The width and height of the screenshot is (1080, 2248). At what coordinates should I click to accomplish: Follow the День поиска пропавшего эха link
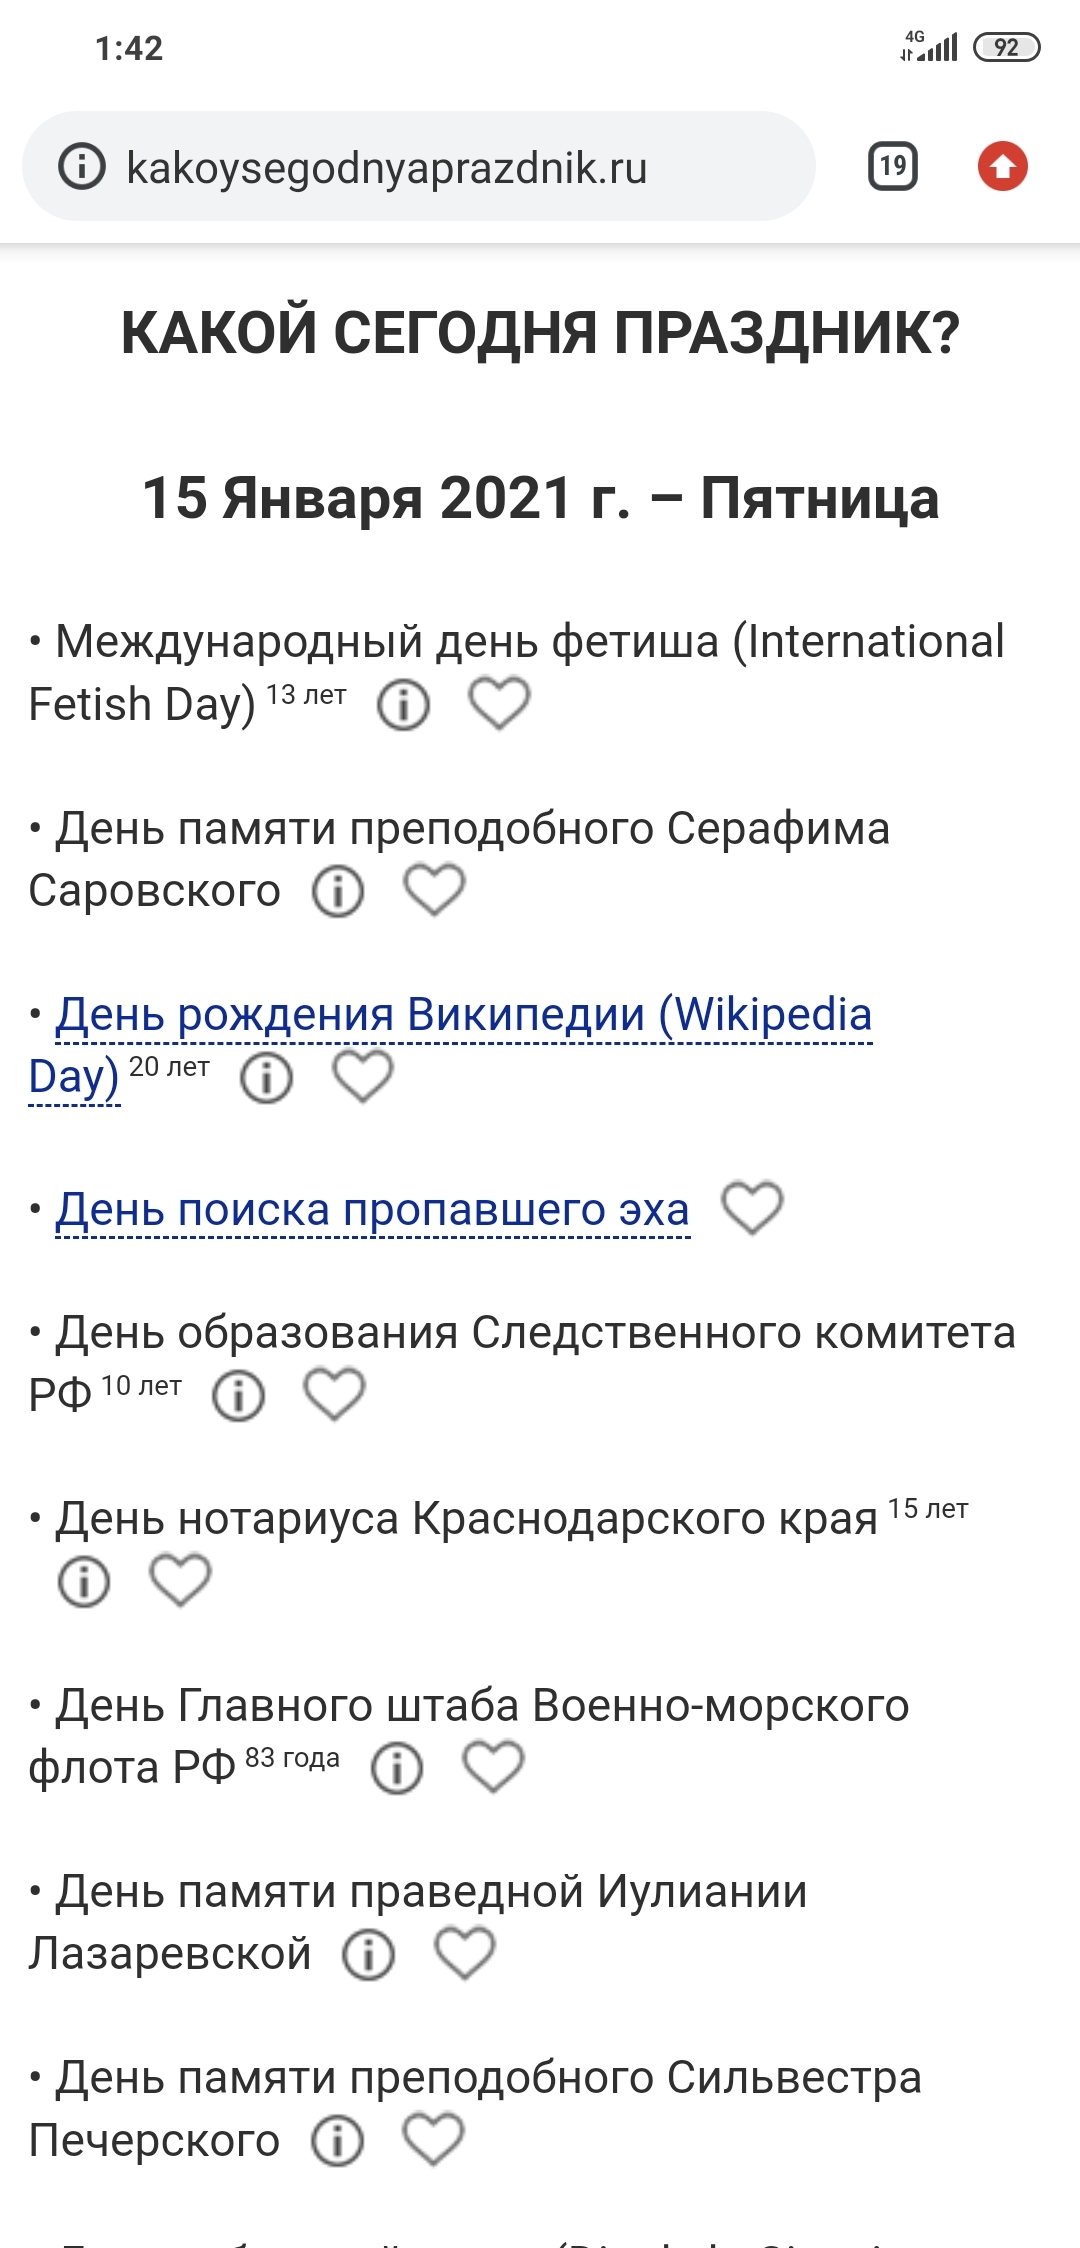(372, 1210)
